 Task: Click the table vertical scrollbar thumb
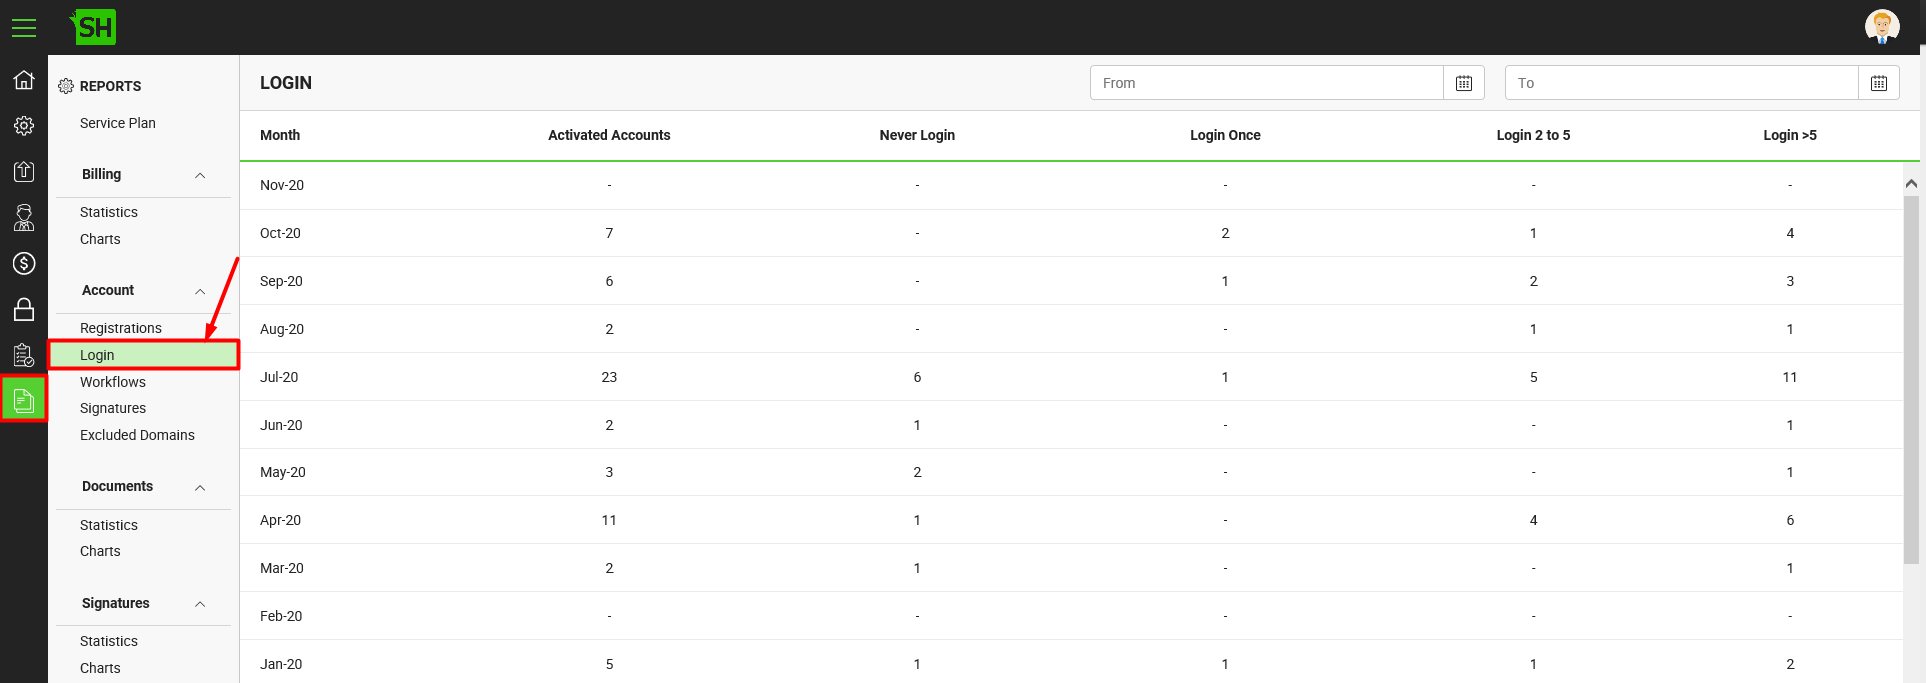point(1911,380)
